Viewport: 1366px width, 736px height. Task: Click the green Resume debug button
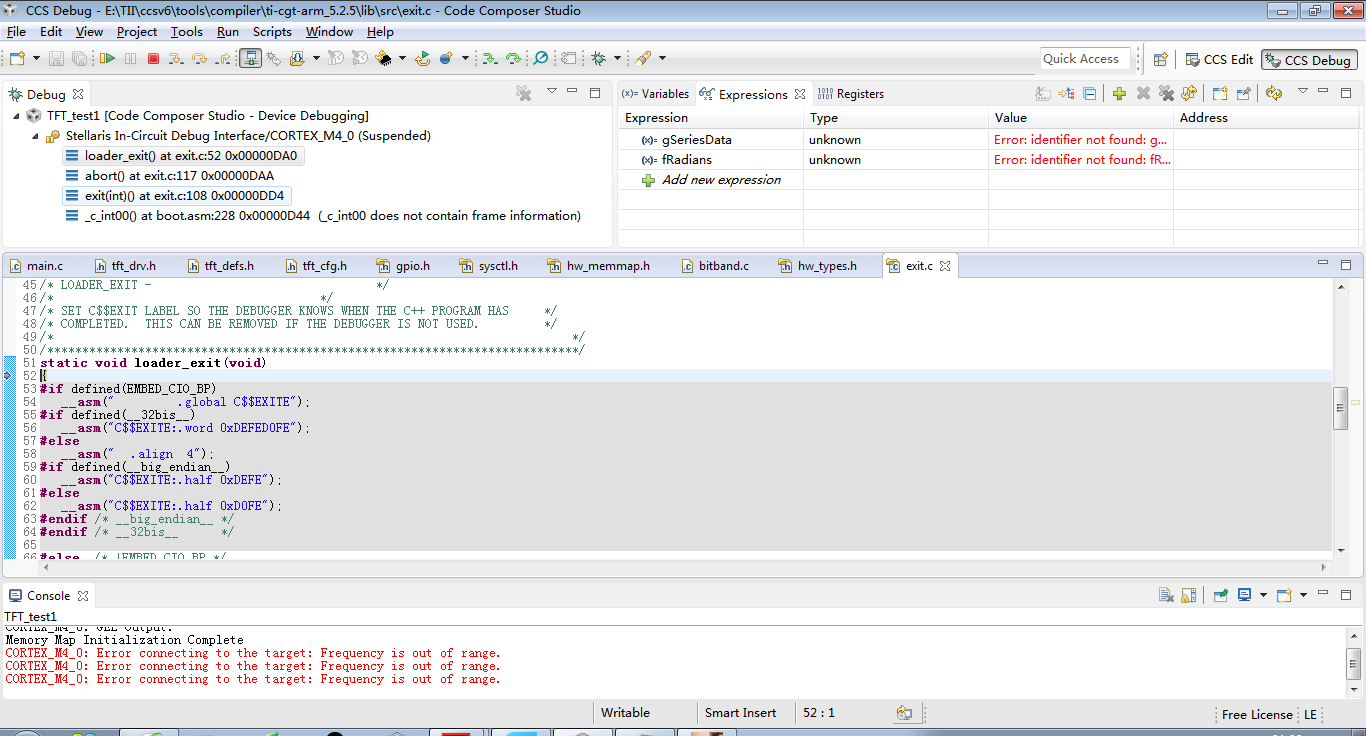click(x=107, y=59)
